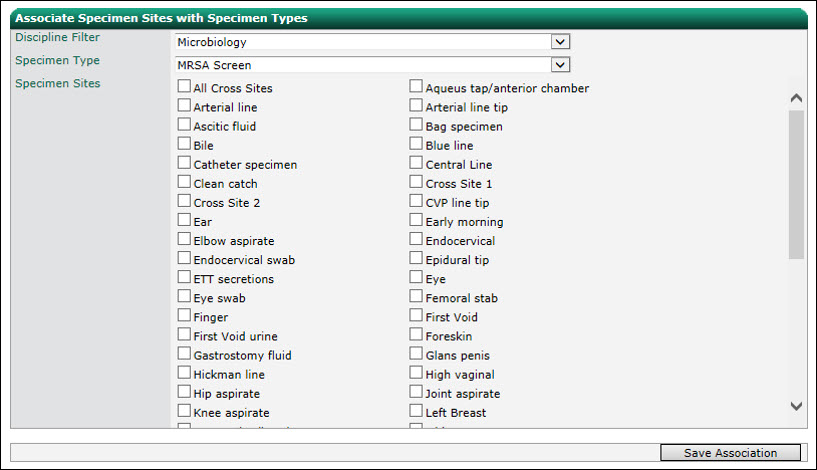Click the Specimen Type label
The width and height of the screenshot is (817, 470).
pos(57,60)
